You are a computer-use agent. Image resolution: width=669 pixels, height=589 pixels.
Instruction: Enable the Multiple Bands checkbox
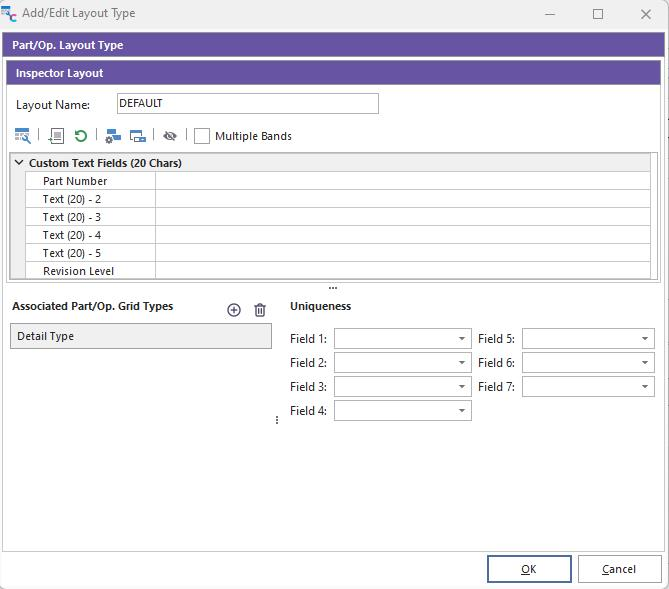(203, 136)
